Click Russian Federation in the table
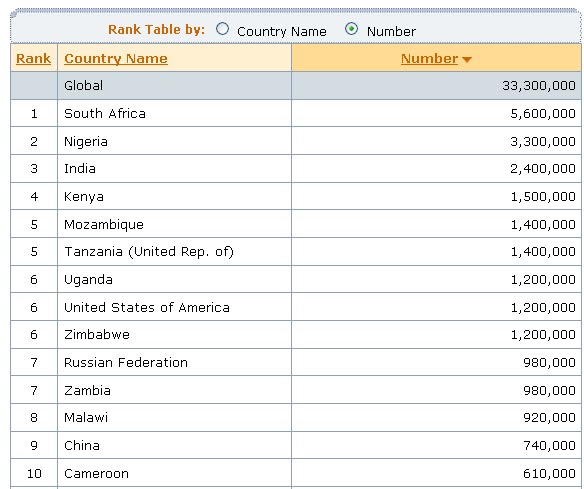The width and height of the screenshot is (584, 489). coord(126,362)
